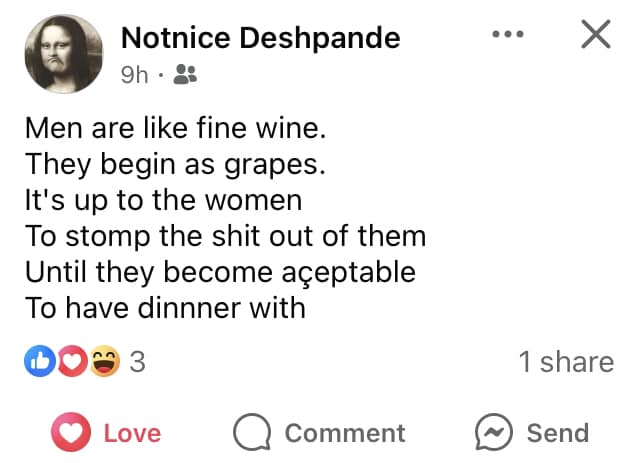The height and width of the screenshot is (463, 640).
Task: Click the text "To have dinnner with"
Action: (165, 308)
